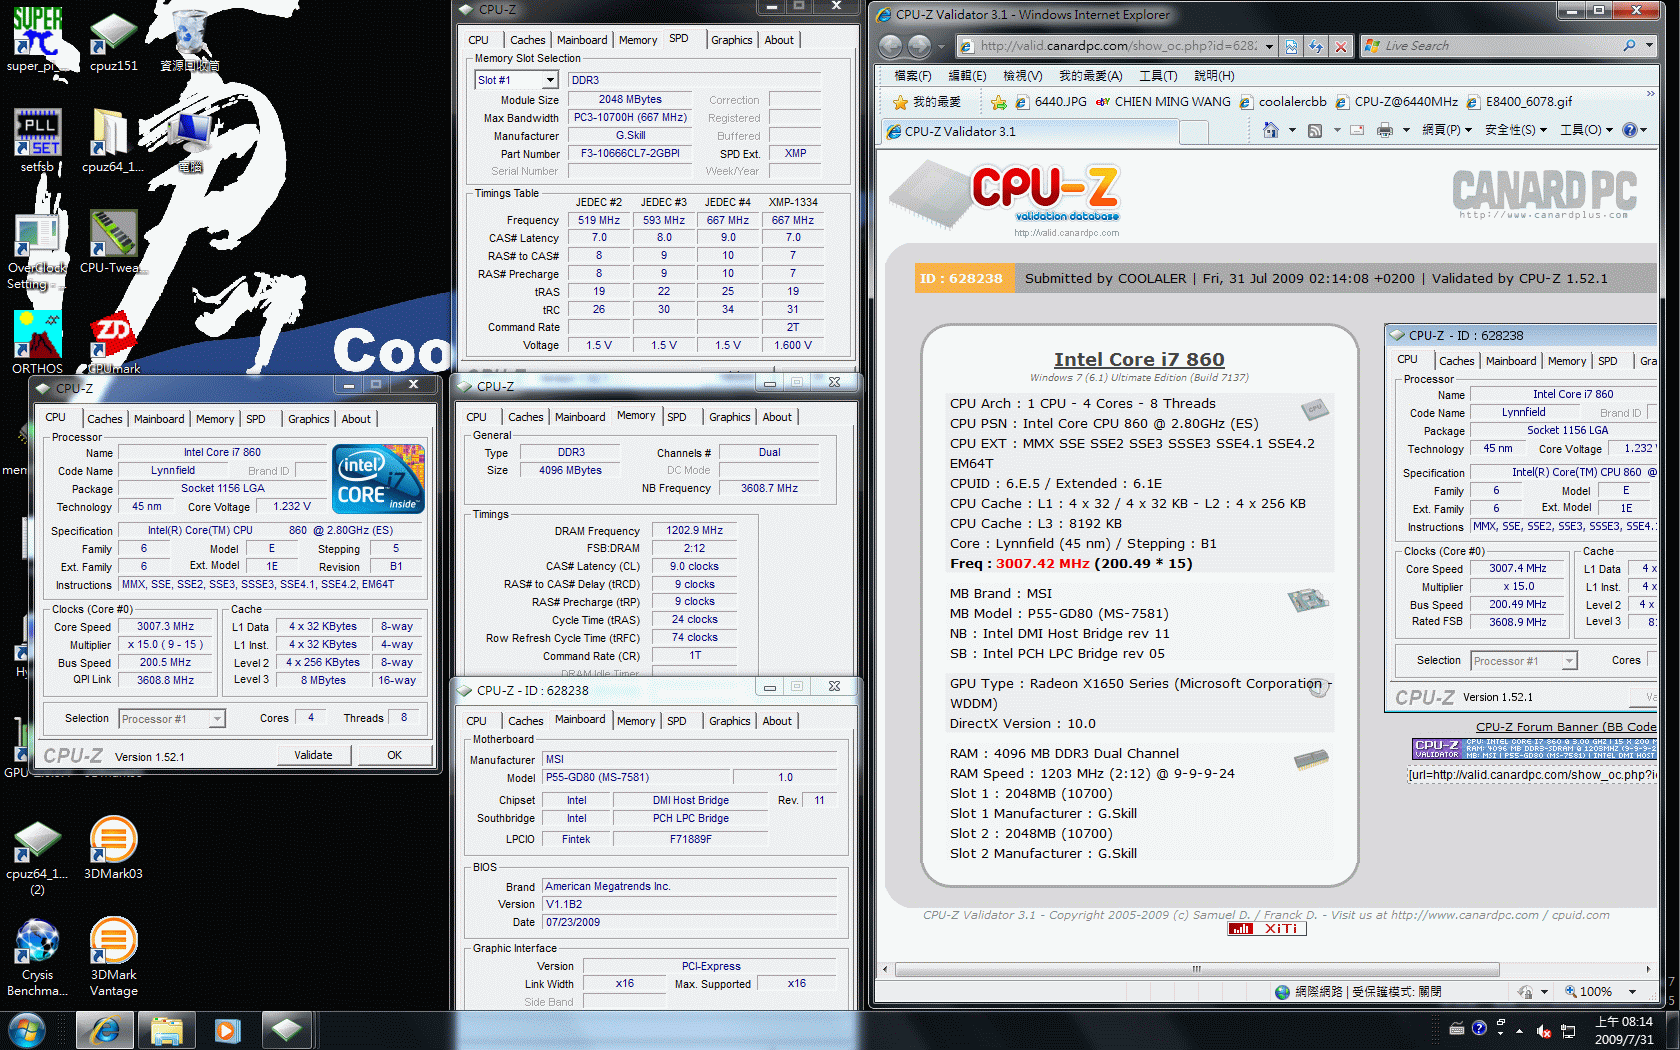Image resolution: width=1680 pixels, height=1050 pixels.
Task: Expand the 安全性(S) Safety menu in IE
Action: pos(1516,130)
